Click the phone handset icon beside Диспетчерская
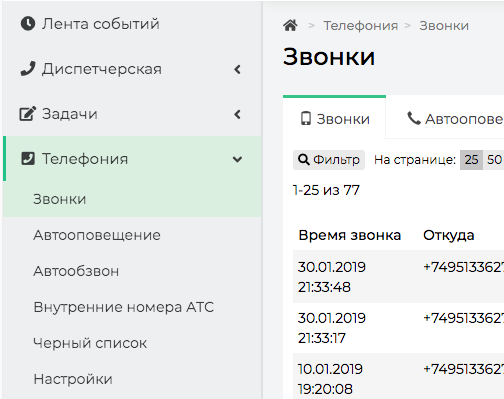 [28, 69]
